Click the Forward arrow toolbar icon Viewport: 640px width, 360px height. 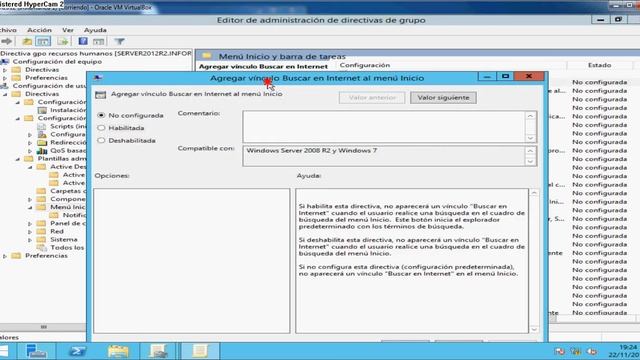[6, 41]
